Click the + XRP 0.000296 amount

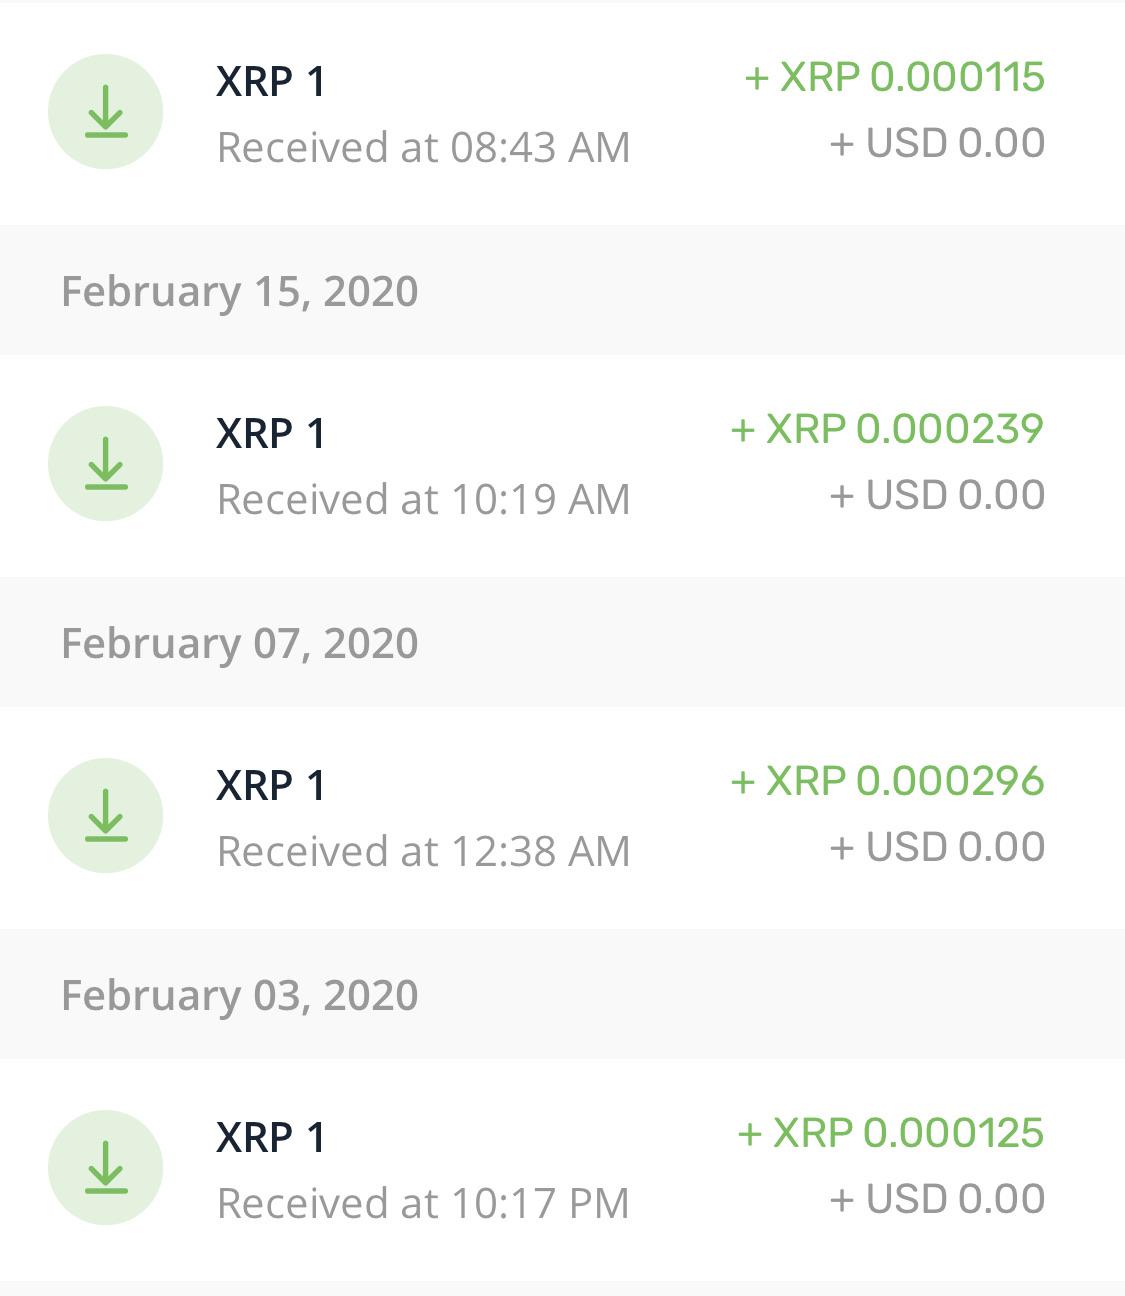(887, 781)
